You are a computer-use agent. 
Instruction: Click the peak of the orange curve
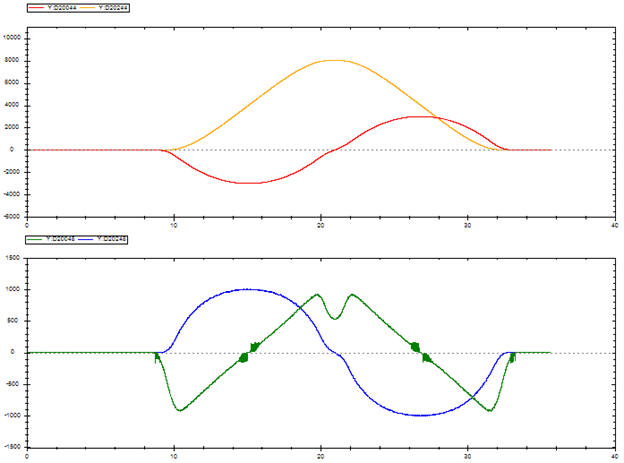tap(333, 60)
